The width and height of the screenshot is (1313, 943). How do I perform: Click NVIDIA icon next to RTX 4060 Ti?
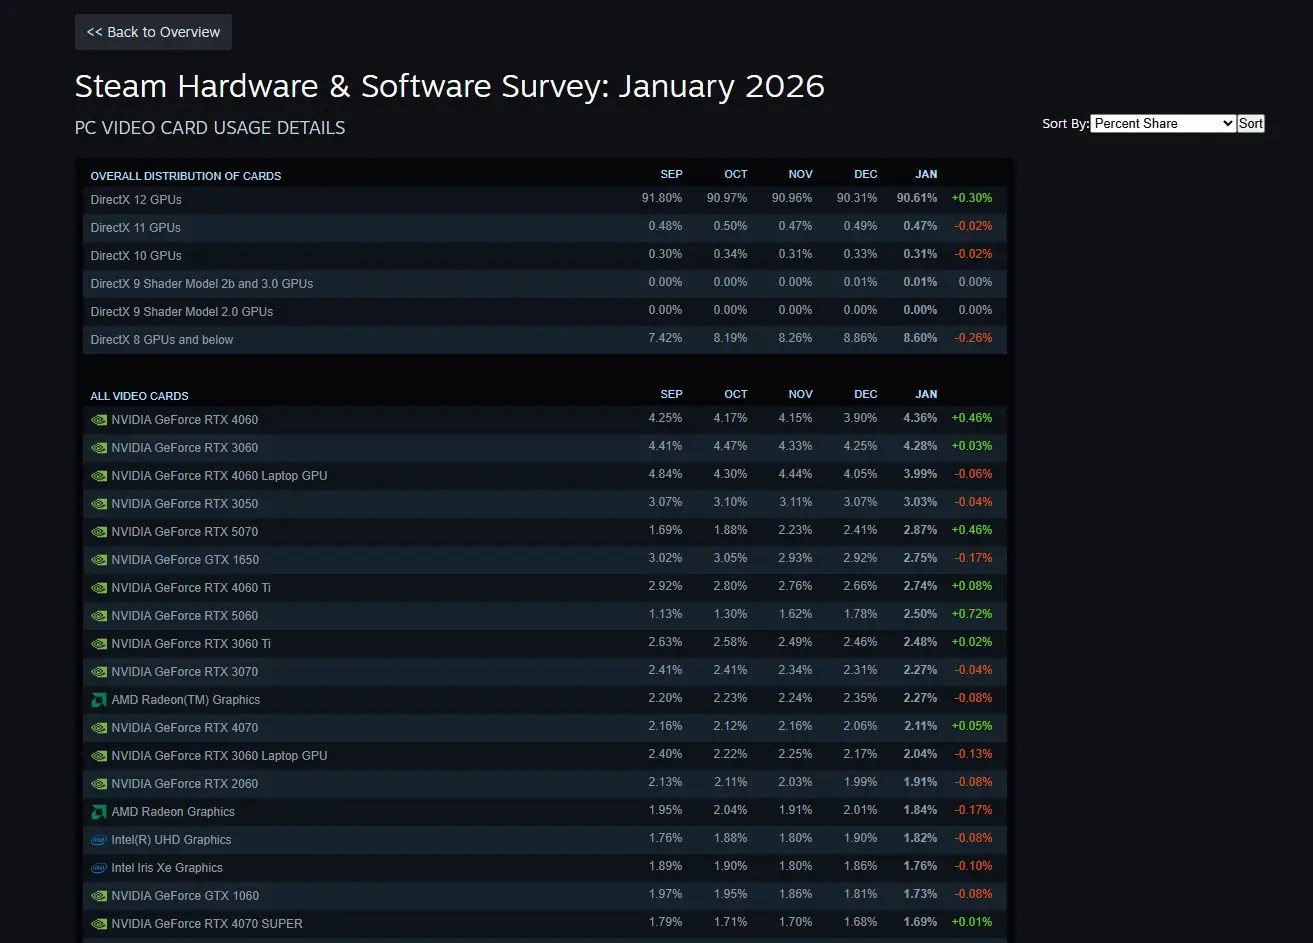99,588
